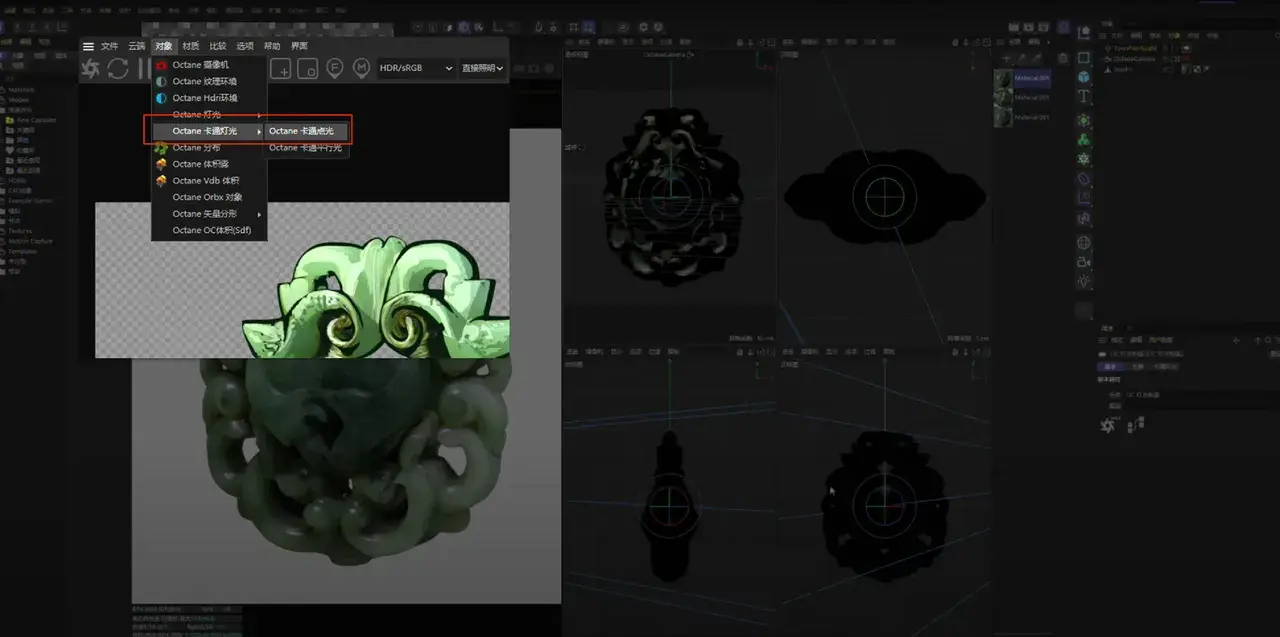Expand the Octane 矢量分形 submenu
Screen dimensions: 1280x637
coord(207,213)
